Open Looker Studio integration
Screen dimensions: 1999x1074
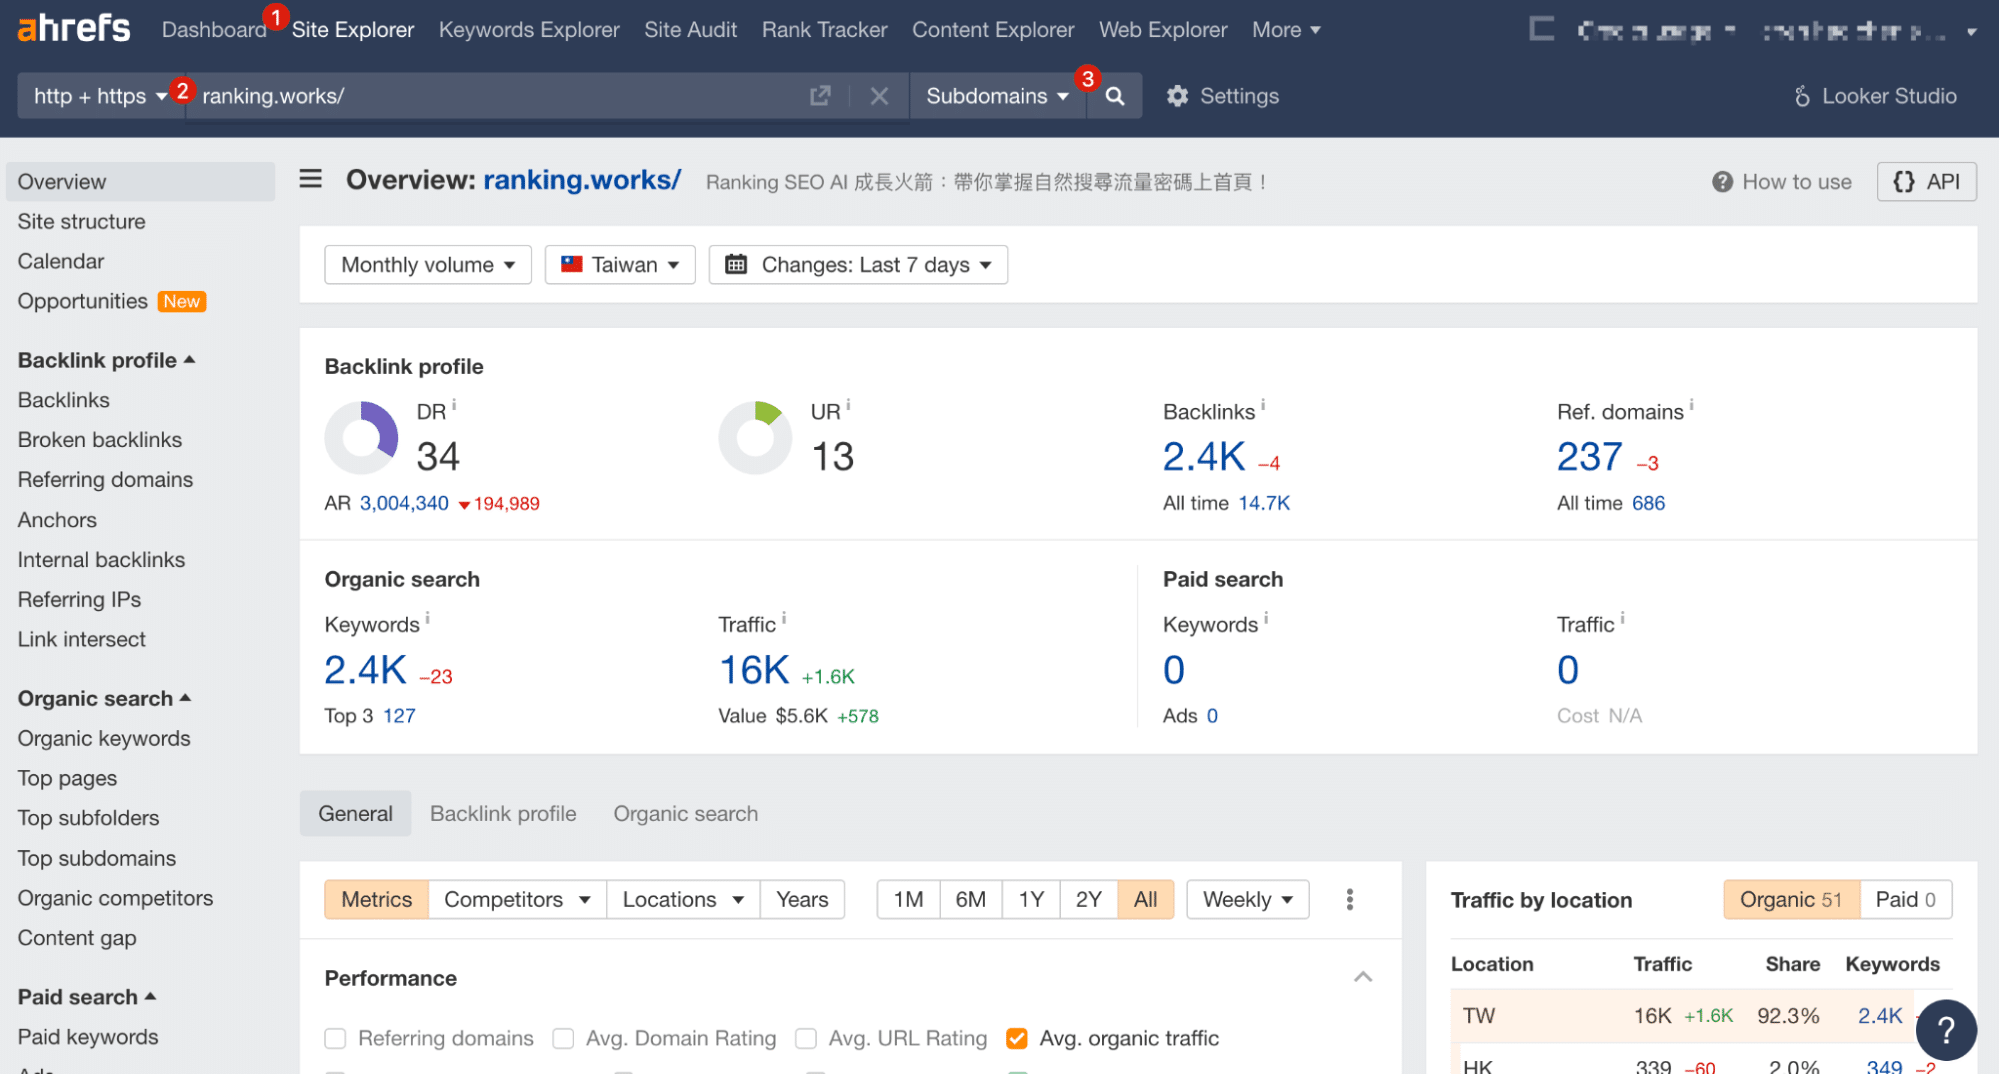point(1875,96)
